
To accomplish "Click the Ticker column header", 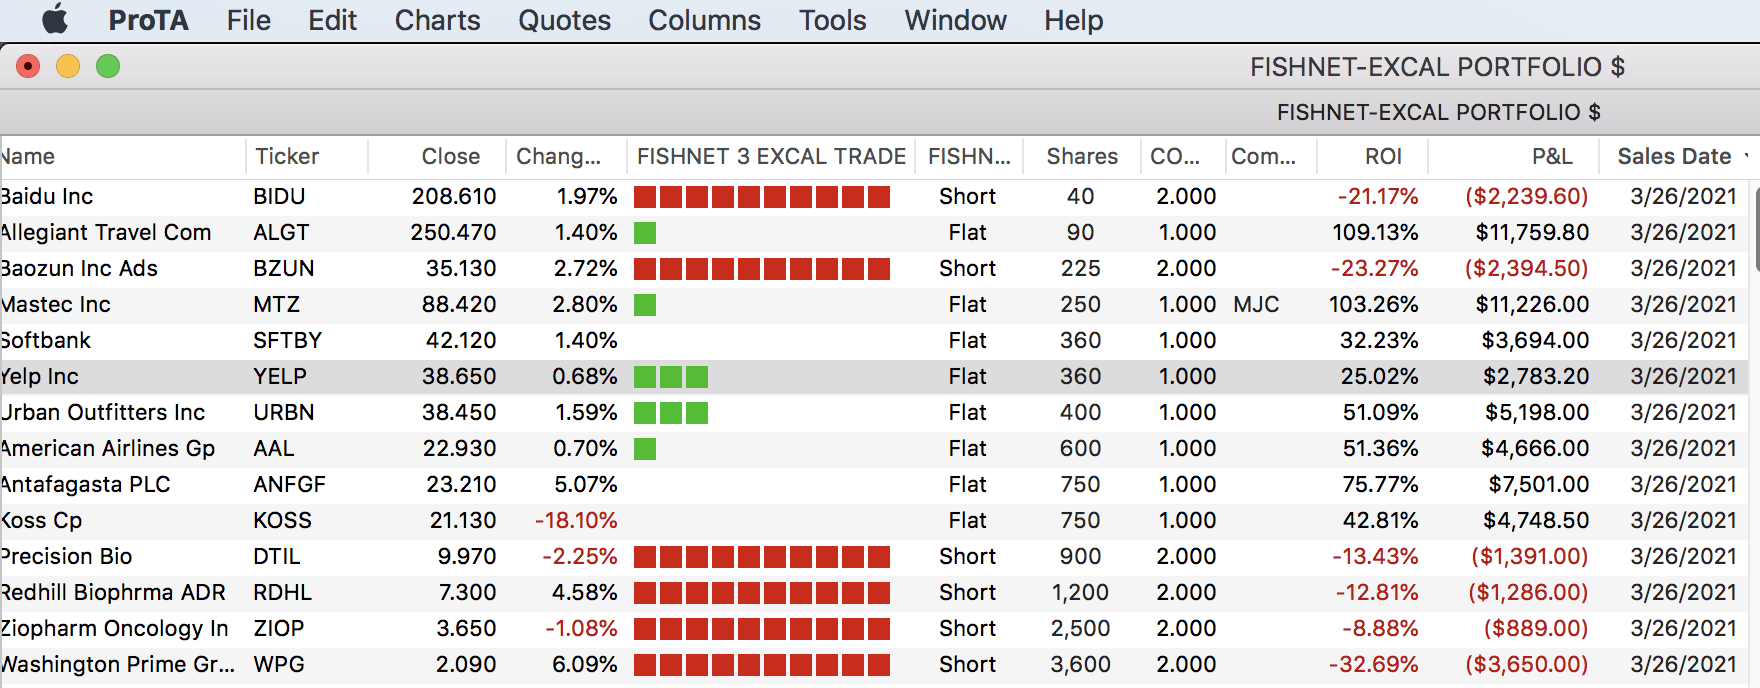I will pos(287,156).
